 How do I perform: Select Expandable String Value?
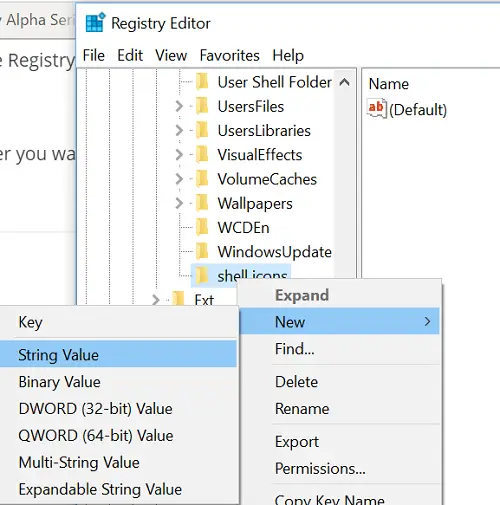(118, 489)
